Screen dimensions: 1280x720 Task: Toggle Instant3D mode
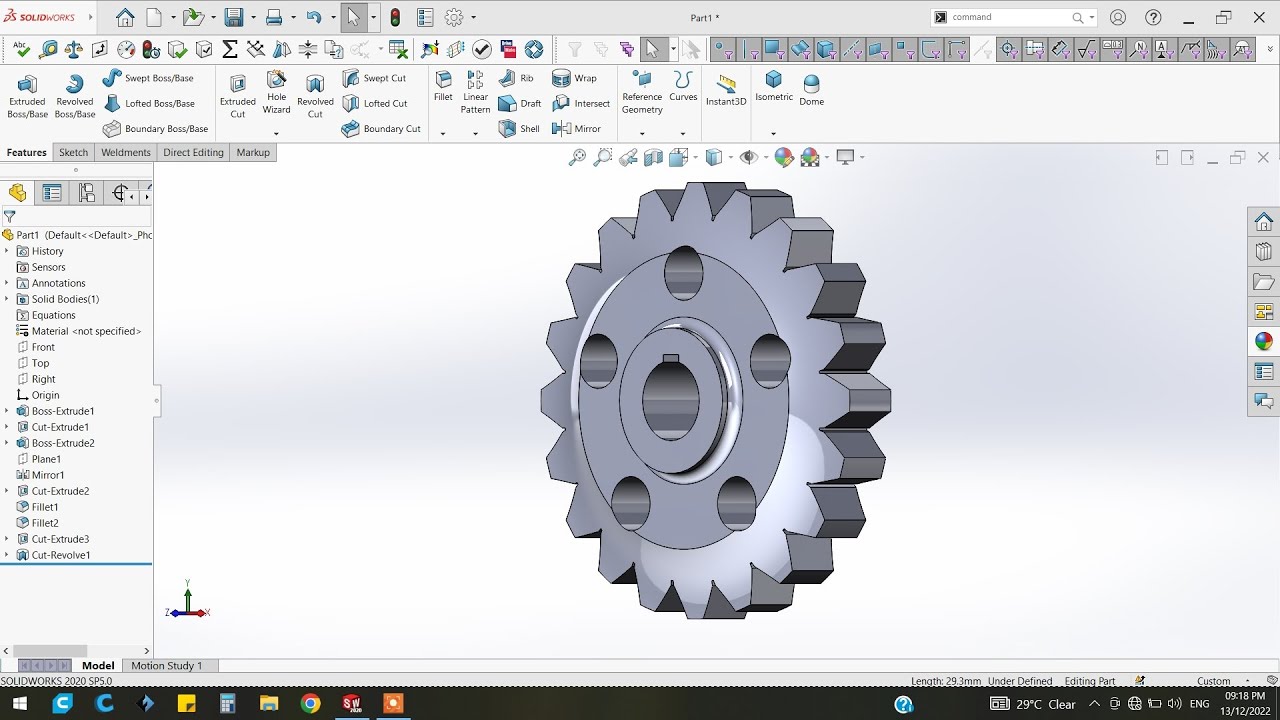(x=726, y=89)
